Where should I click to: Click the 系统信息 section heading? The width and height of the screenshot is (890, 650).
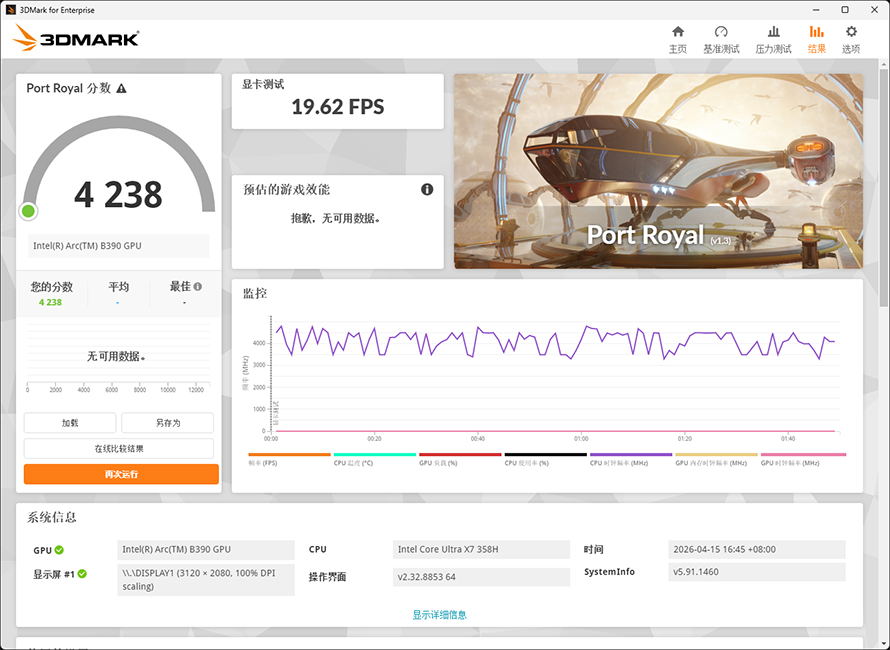52,517
